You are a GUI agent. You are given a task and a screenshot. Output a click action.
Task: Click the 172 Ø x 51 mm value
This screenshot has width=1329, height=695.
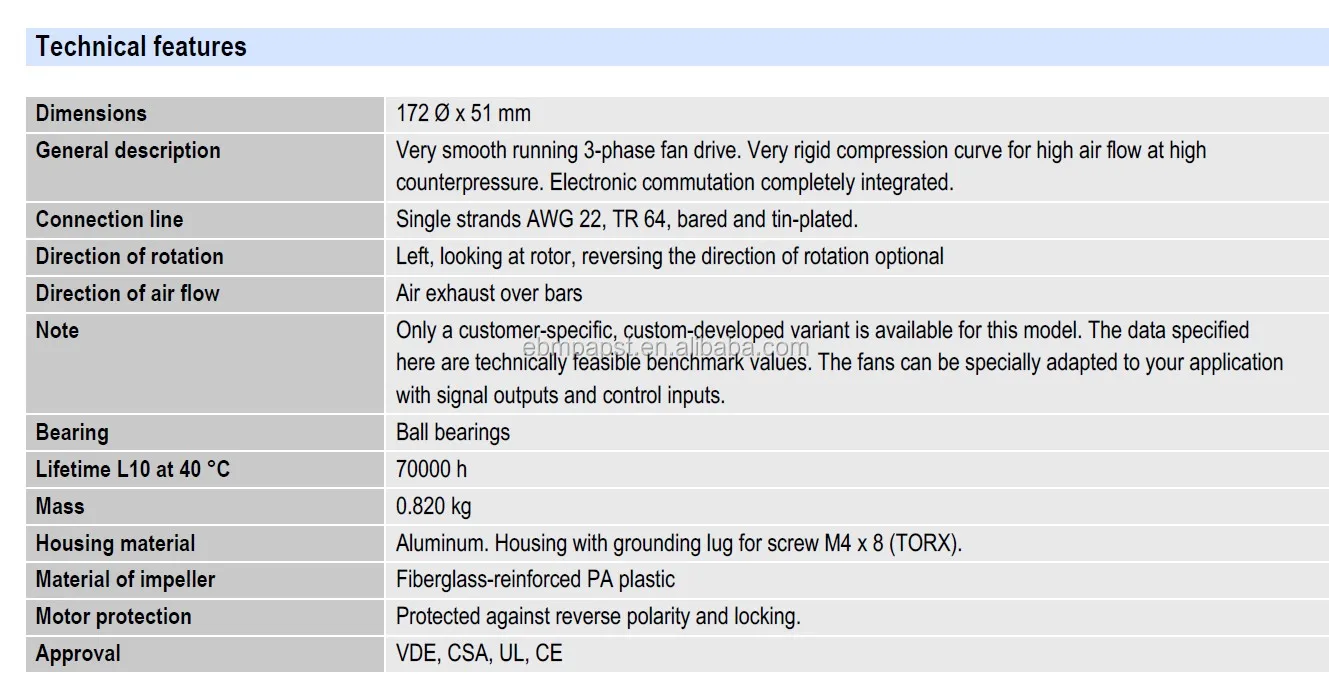tap(463, 113)
